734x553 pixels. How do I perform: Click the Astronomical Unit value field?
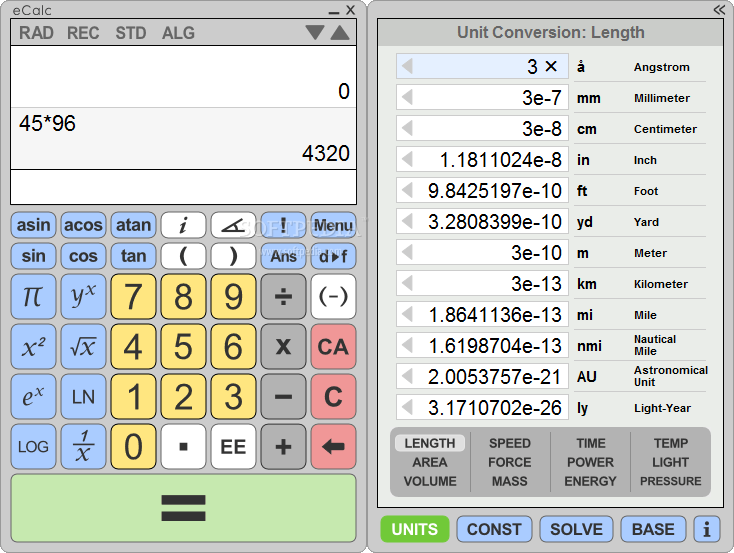pyautogui.click(x=482, y=376)
